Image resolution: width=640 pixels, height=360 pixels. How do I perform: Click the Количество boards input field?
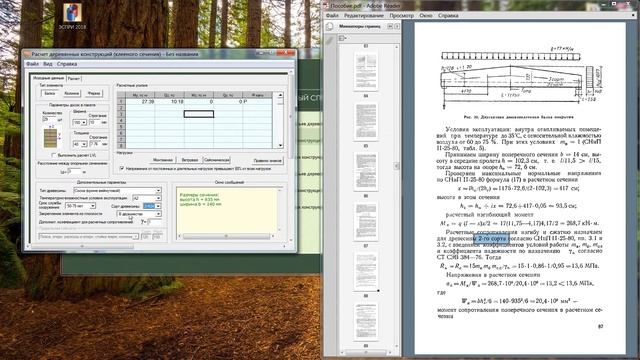click(49, 119)
